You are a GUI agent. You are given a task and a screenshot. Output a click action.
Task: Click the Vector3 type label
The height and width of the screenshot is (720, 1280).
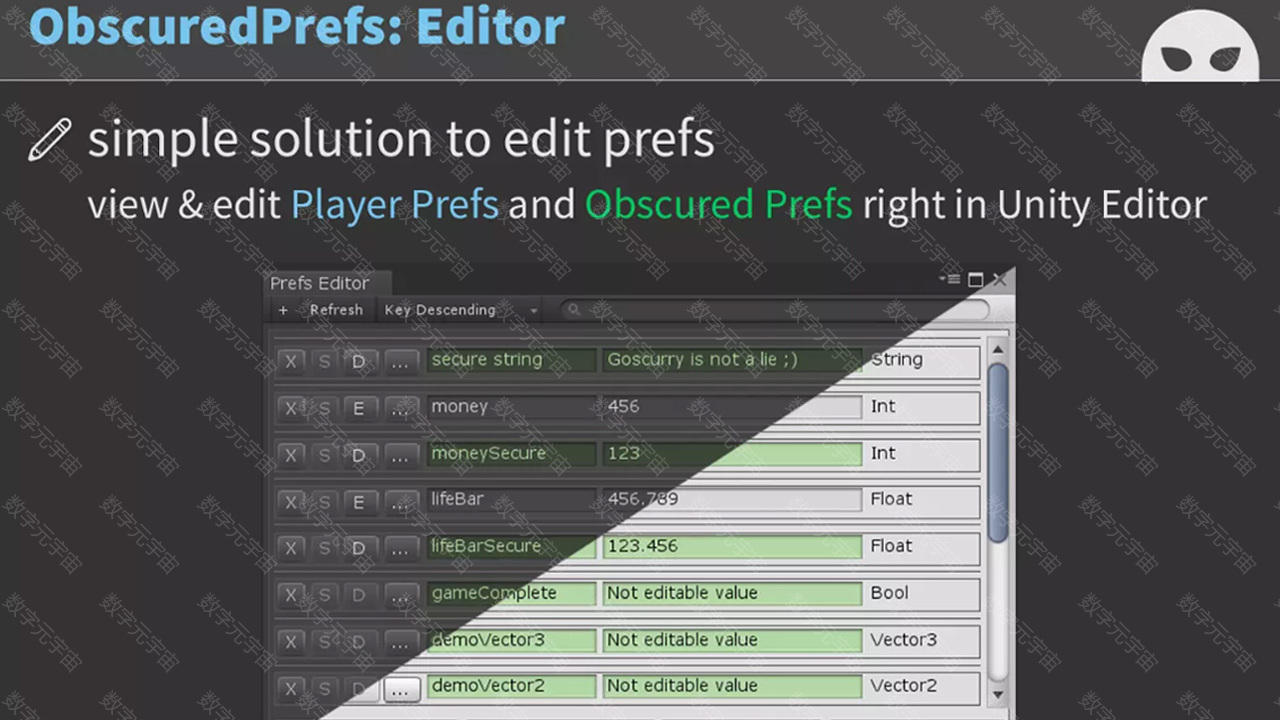pos(903,640)
